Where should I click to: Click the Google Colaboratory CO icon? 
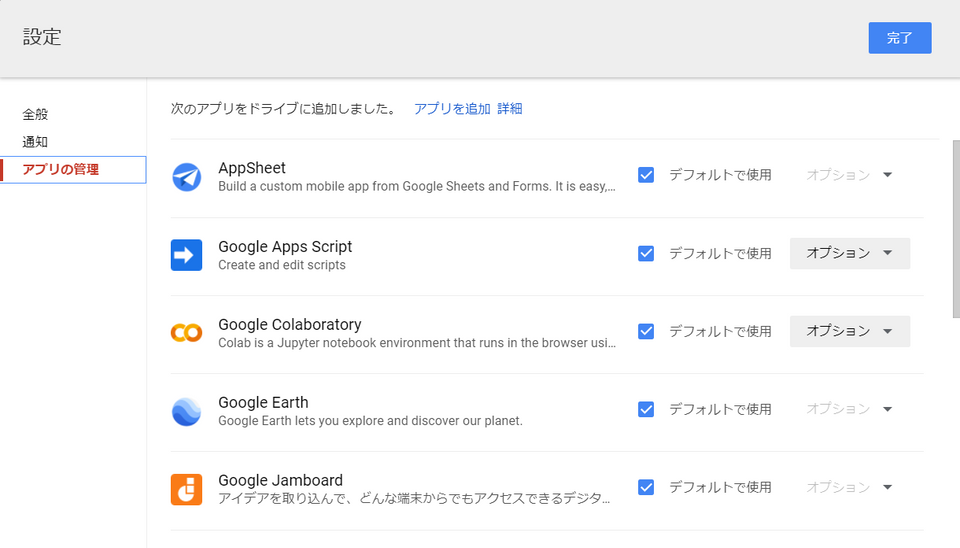pyautogui.click(x=186, y=333)
